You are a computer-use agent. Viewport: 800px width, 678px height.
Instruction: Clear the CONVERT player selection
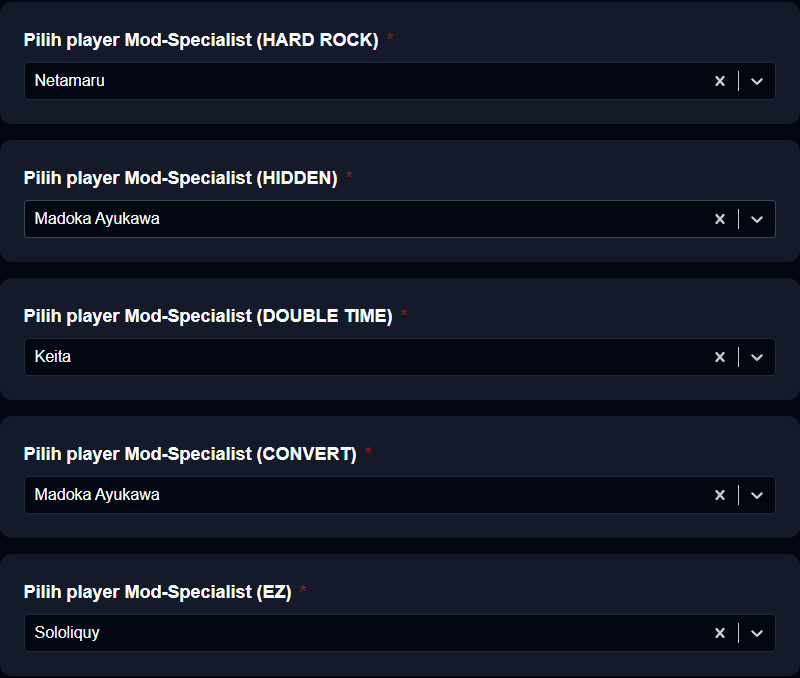pos(720,495)
